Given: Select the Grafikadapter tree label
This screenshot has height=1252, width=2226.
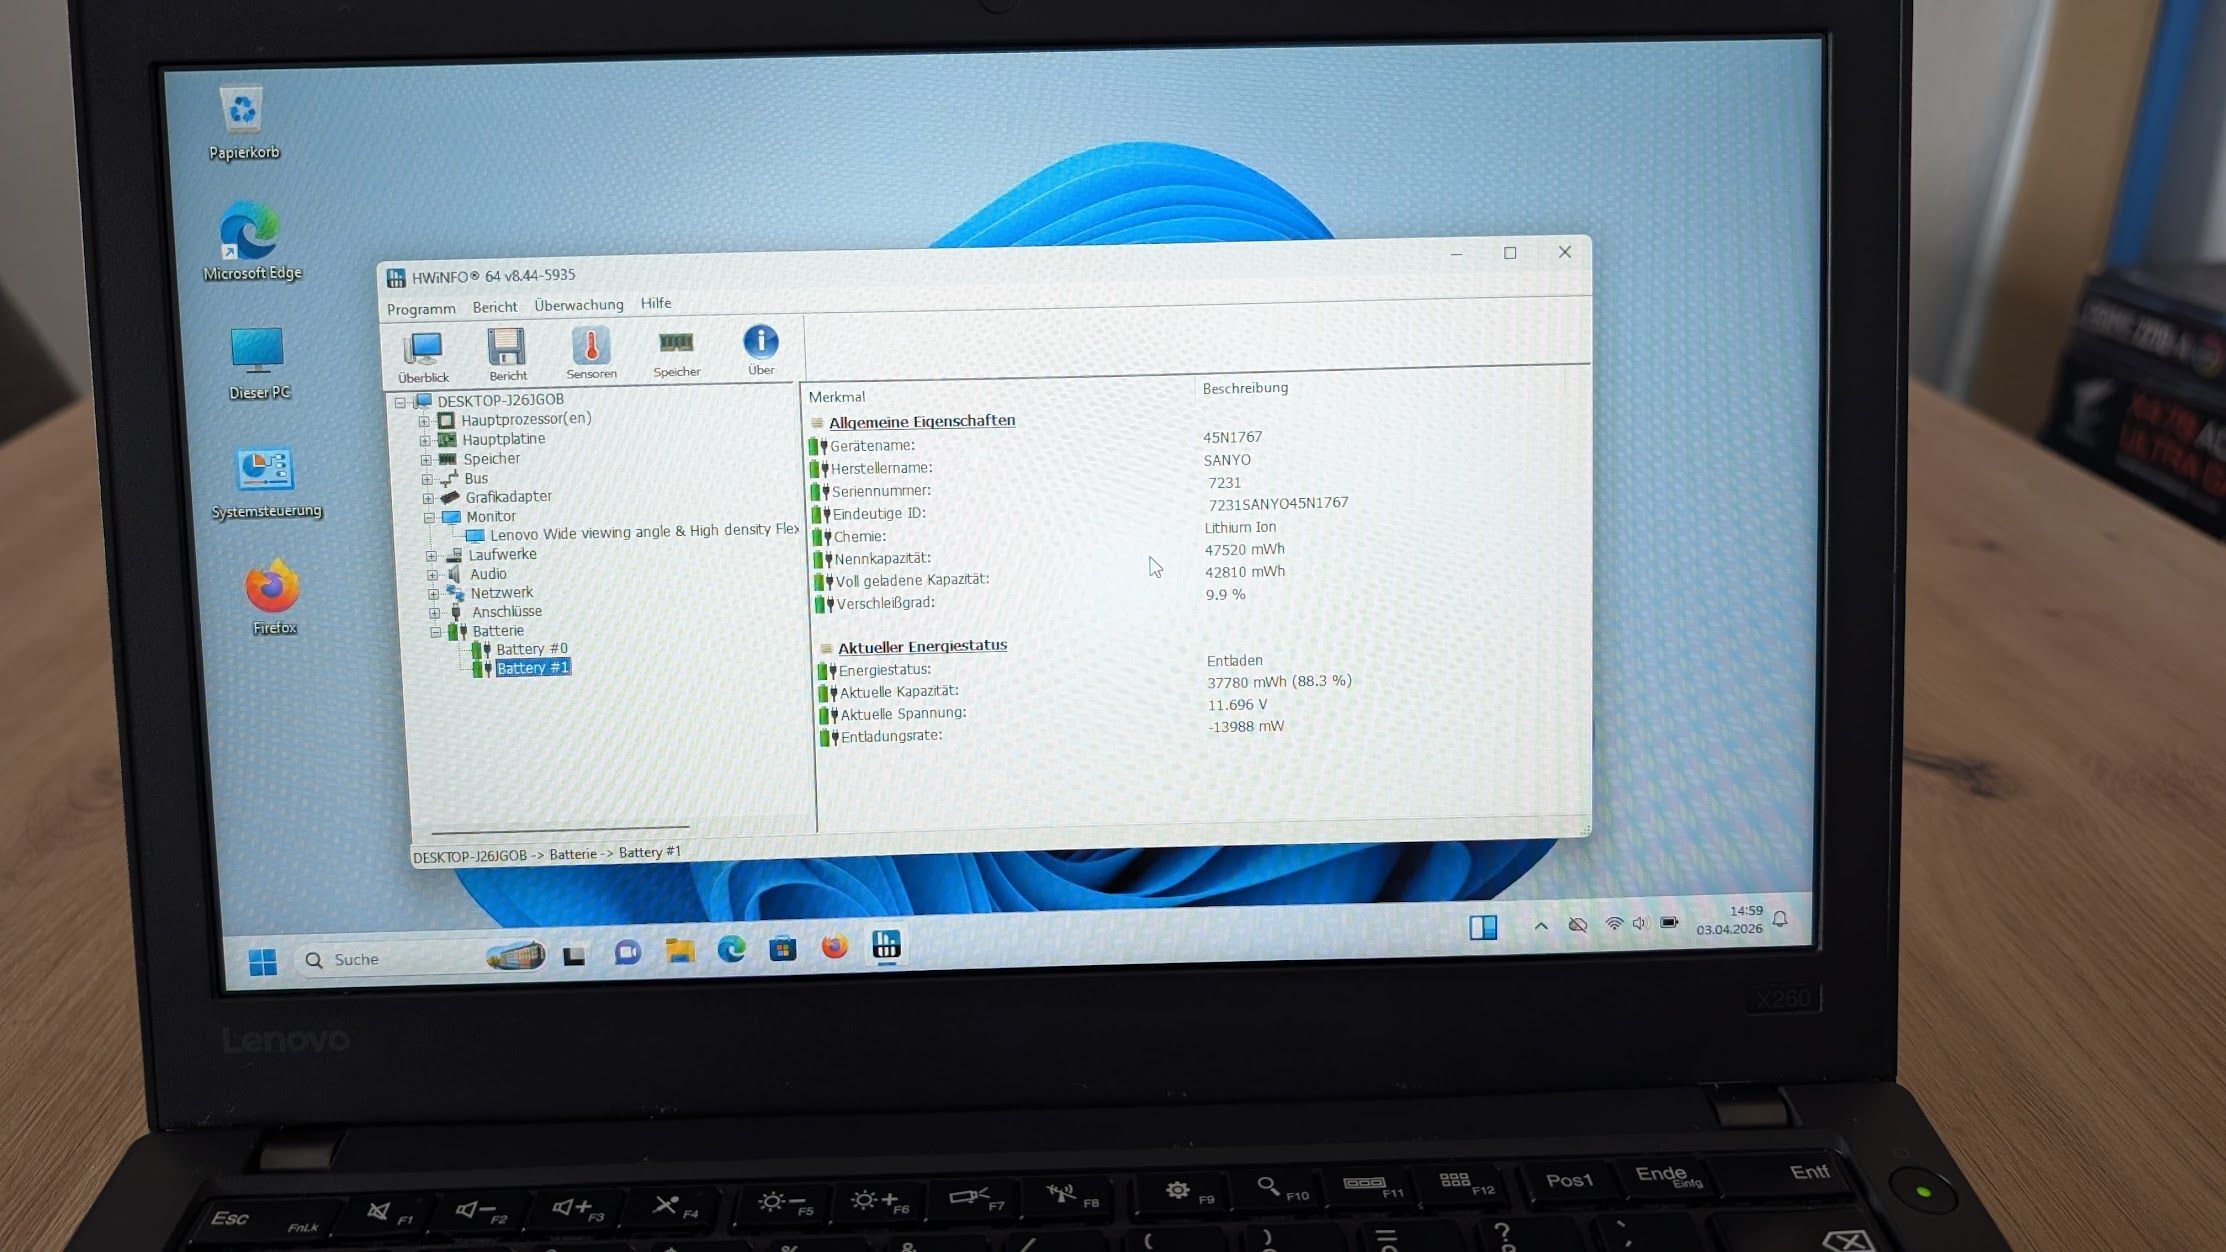Looking at the screenshot, I should tap(508, 497).
